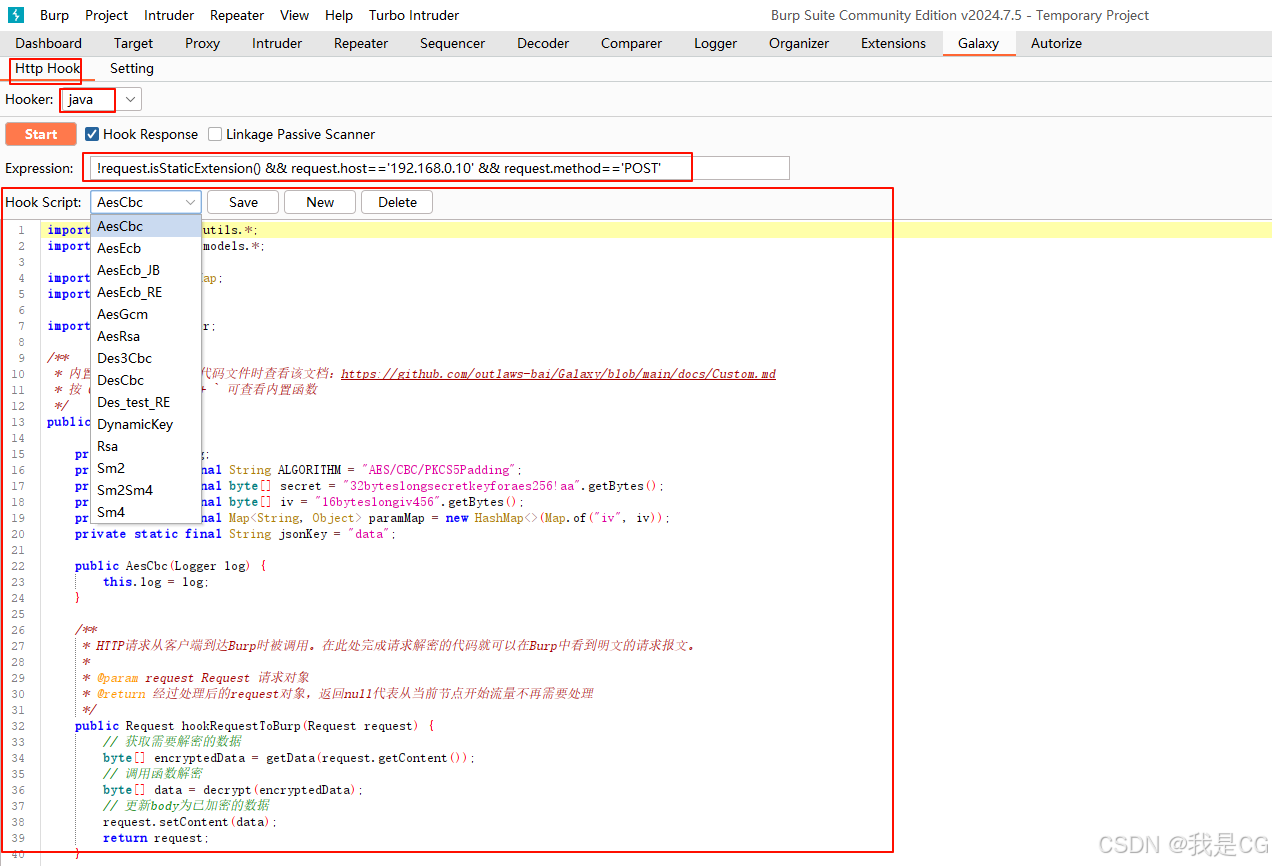Switch to the Target tab
Image resolution: width=1272 pixels, height=866 pixels.
133,43
